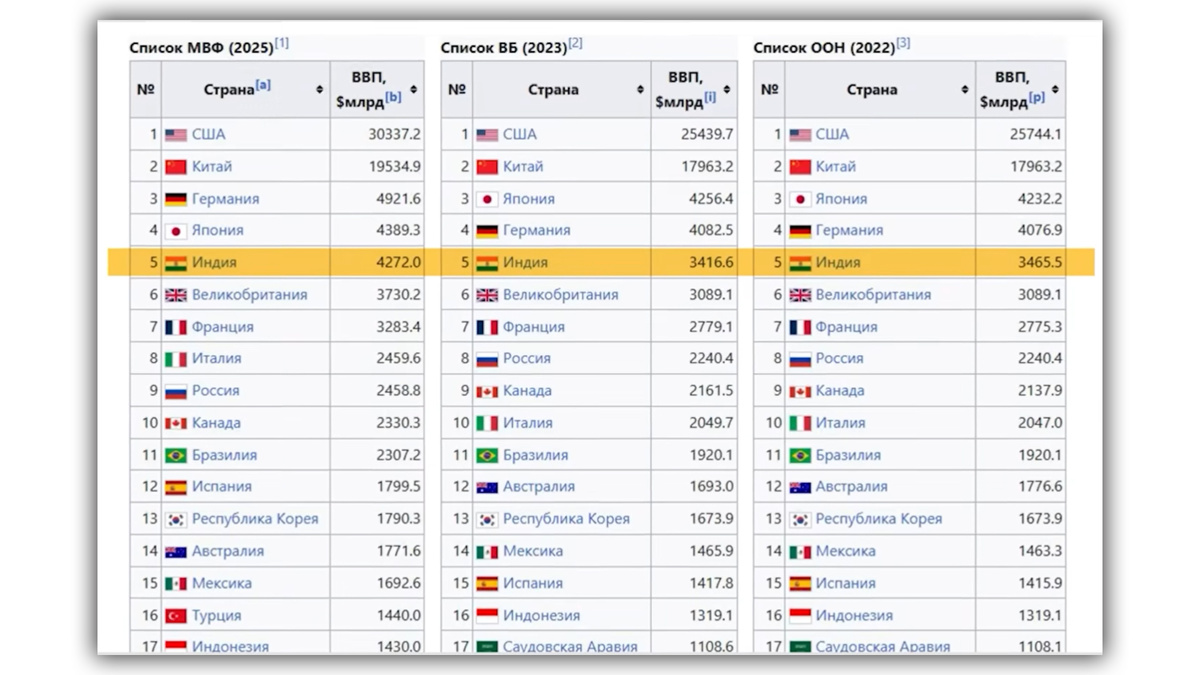Open Япония link in World Bank list

(529, 198)
